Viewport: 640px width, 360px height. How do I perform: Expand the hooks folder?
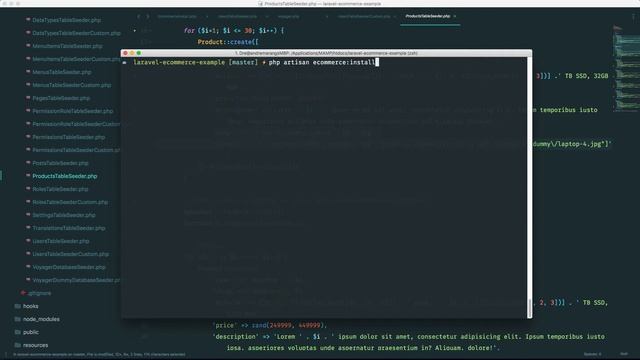pyautogui.click(x=31, y=306)
